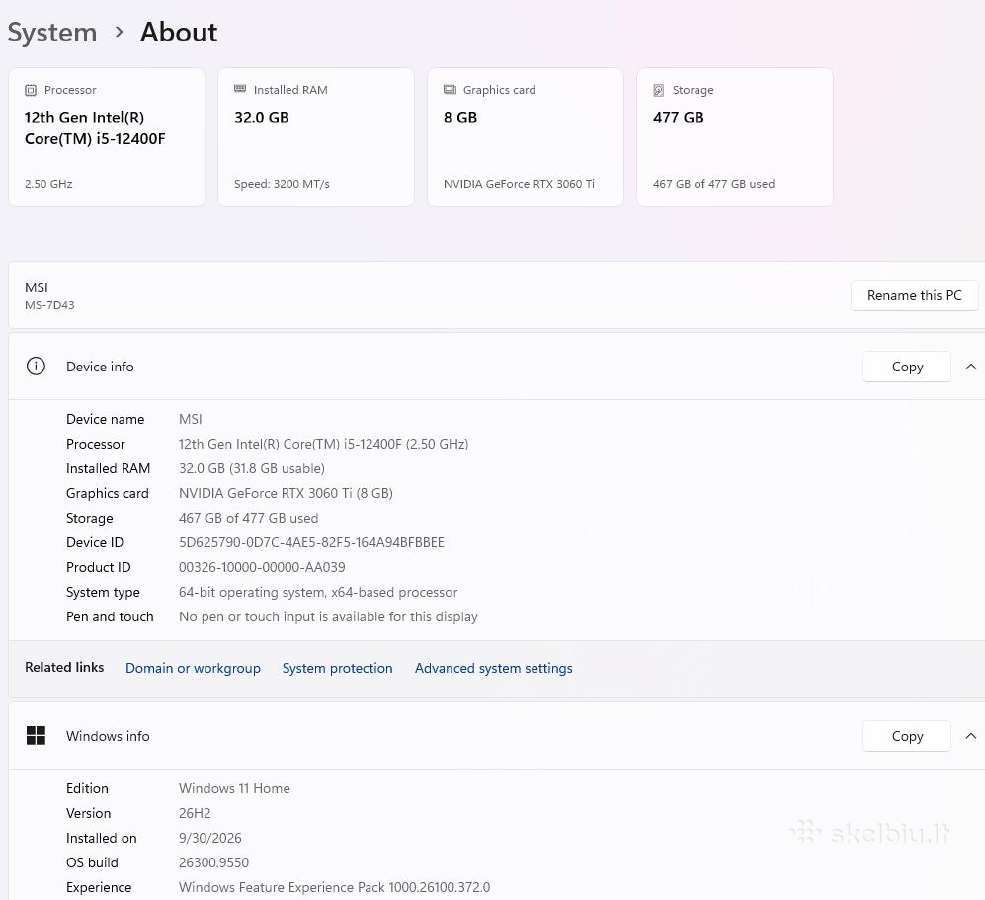Click the Storage row value in Device info

249,519
